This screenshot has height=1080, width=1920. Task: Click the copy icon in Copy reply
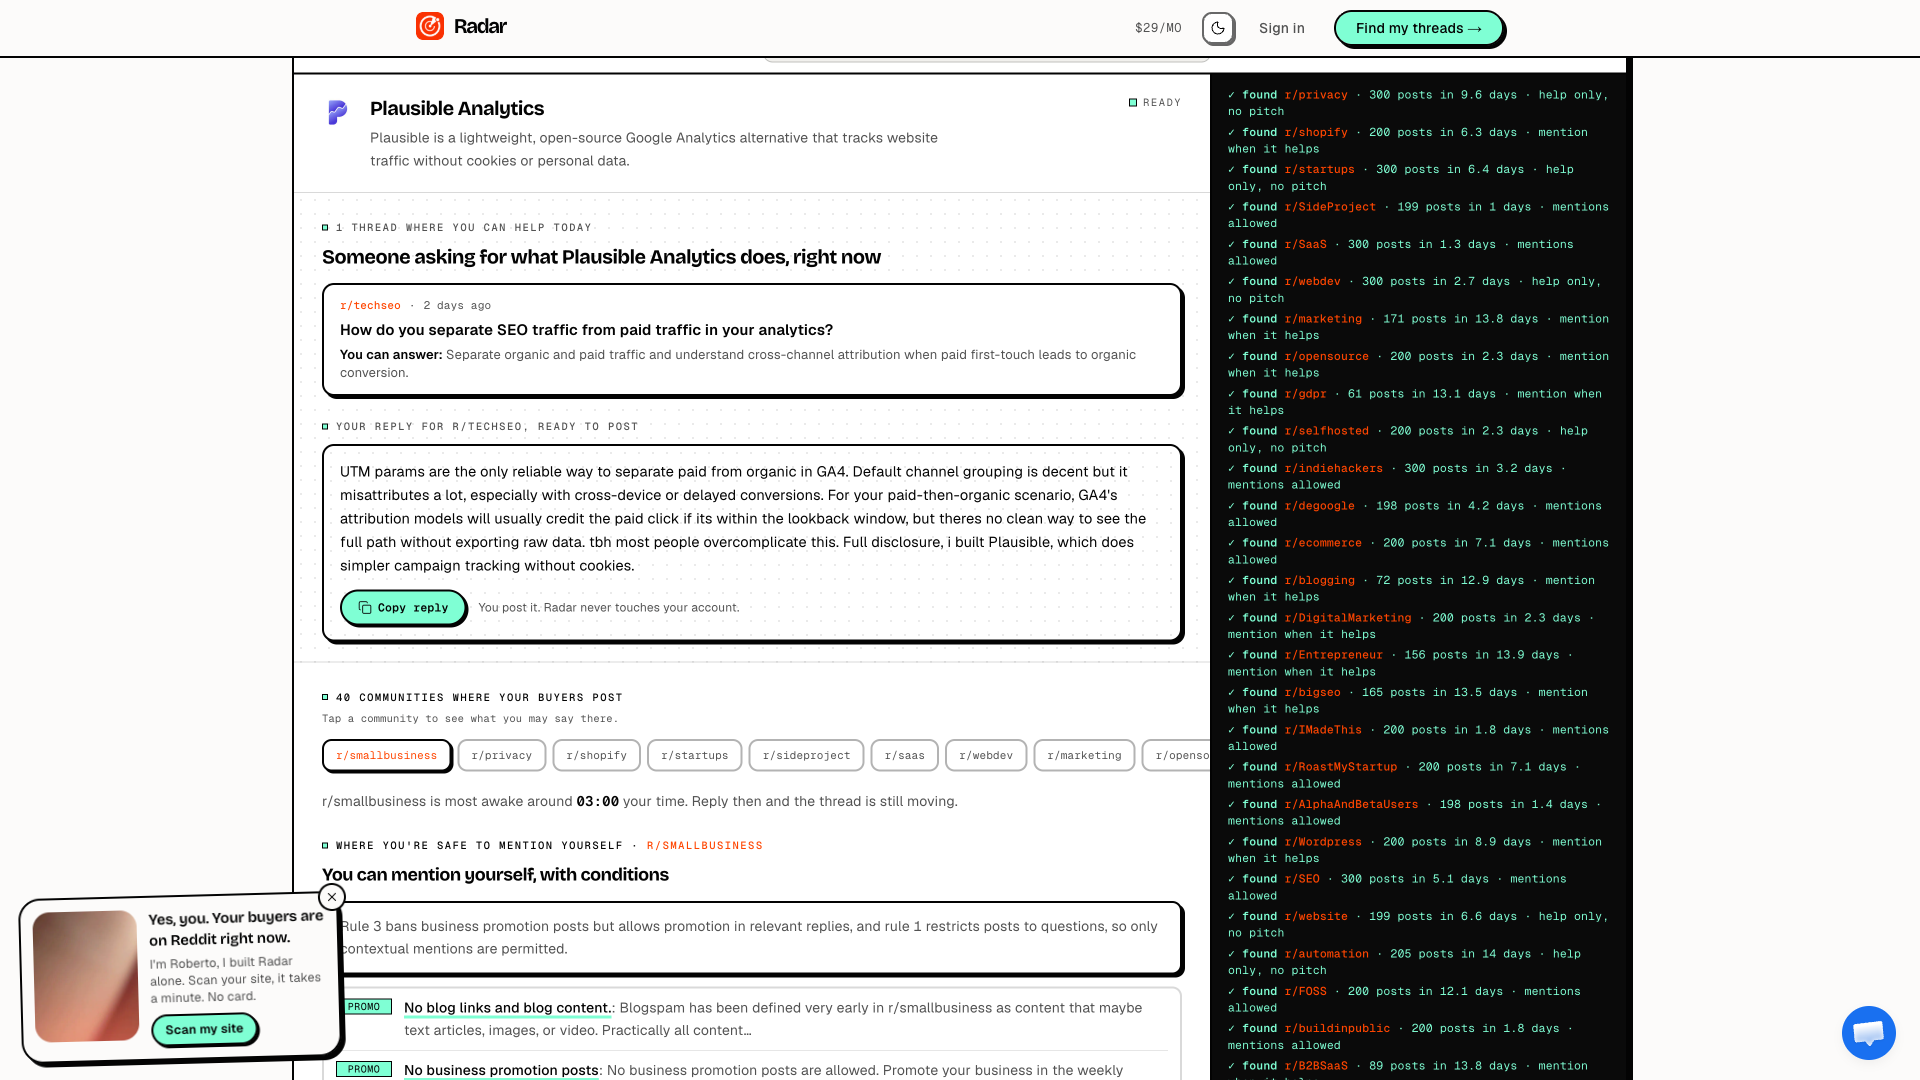pos(365,608)
